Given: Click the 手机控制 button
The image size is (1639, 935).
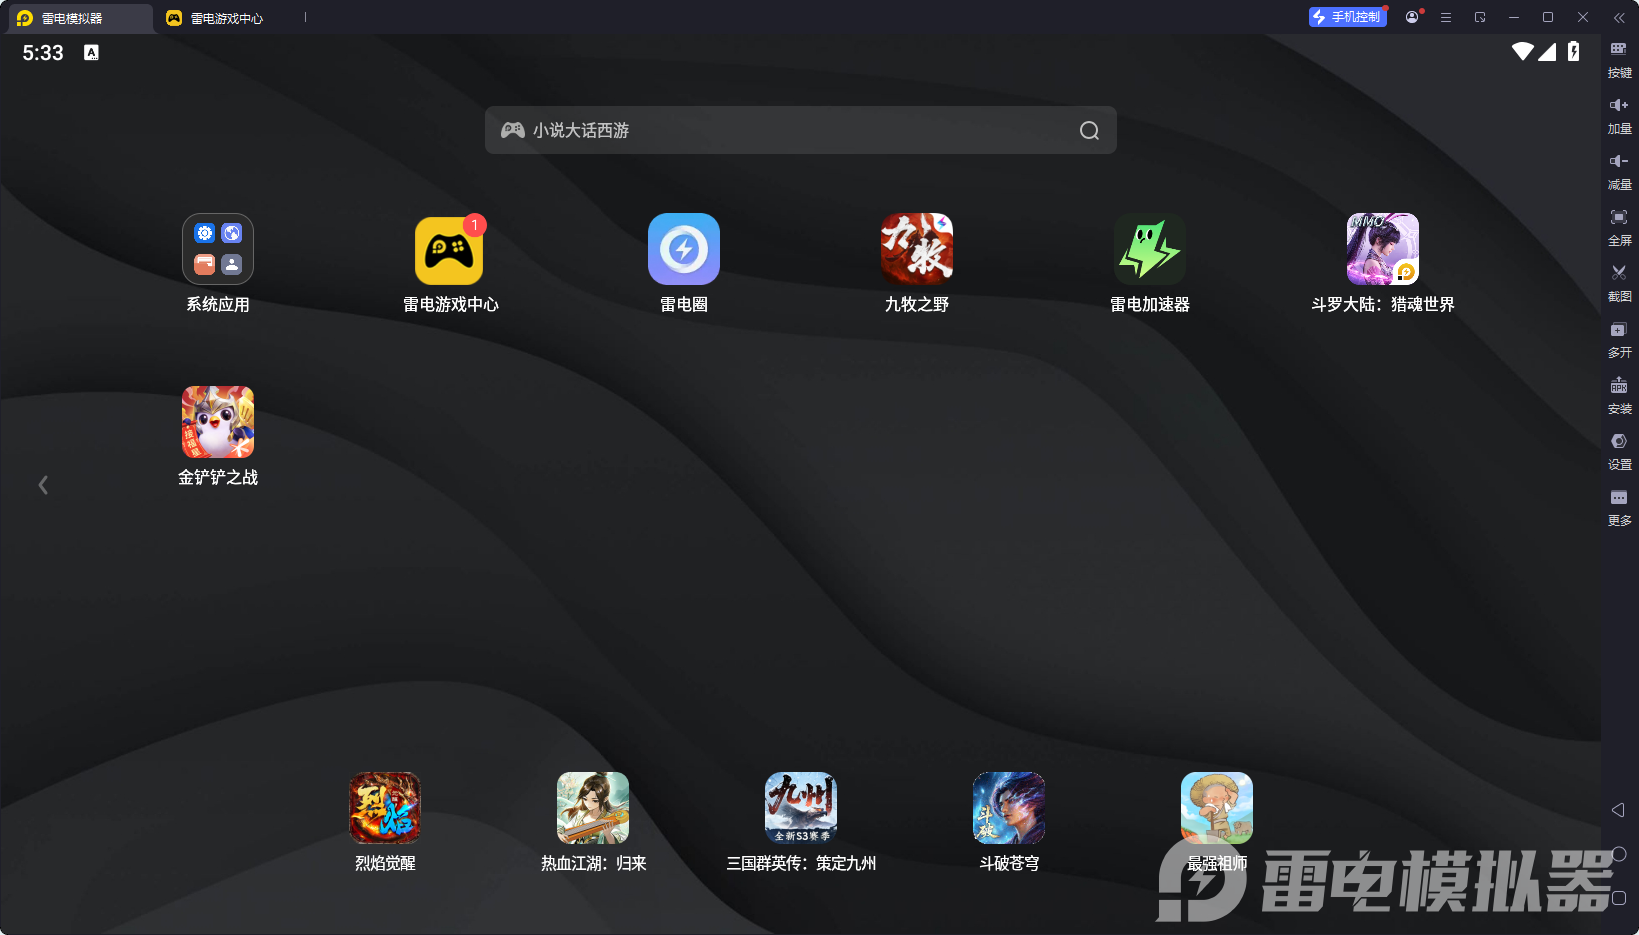Looking at the screenshot, I should pyautogui.click(x=1347, y=17).
